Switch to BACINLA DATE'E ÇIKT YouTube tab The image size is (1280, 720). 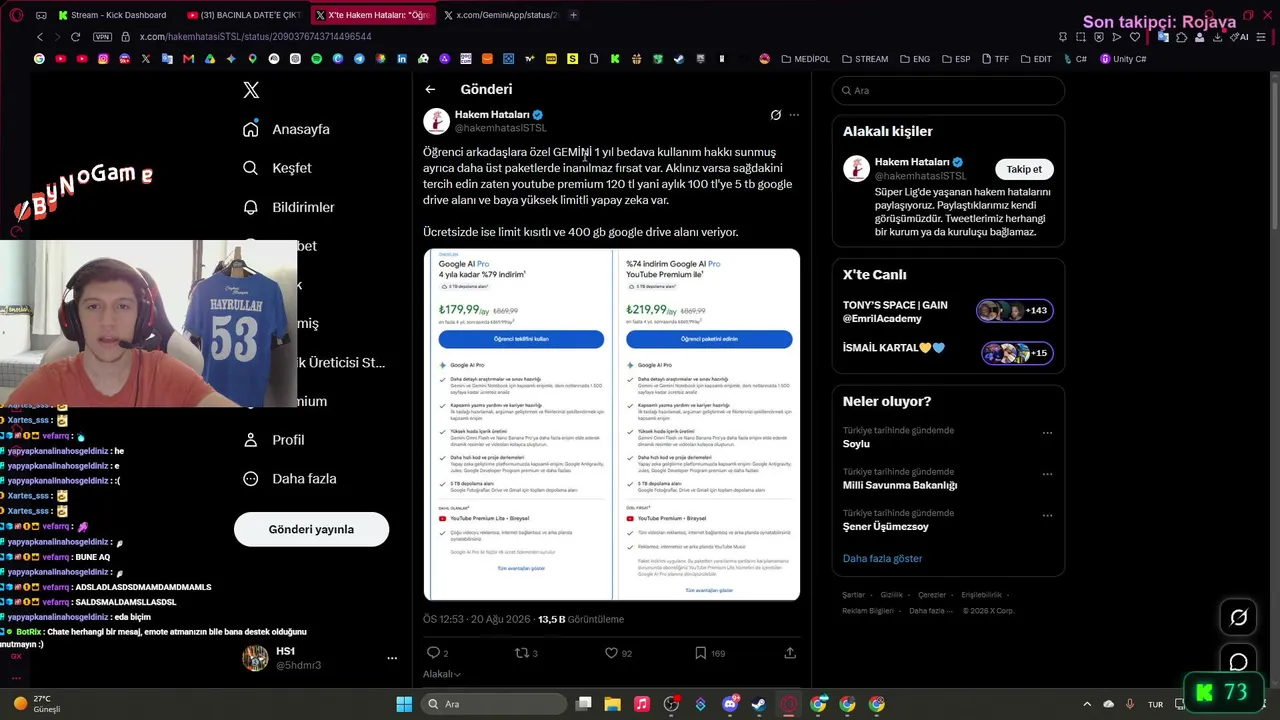coord(243,15)
